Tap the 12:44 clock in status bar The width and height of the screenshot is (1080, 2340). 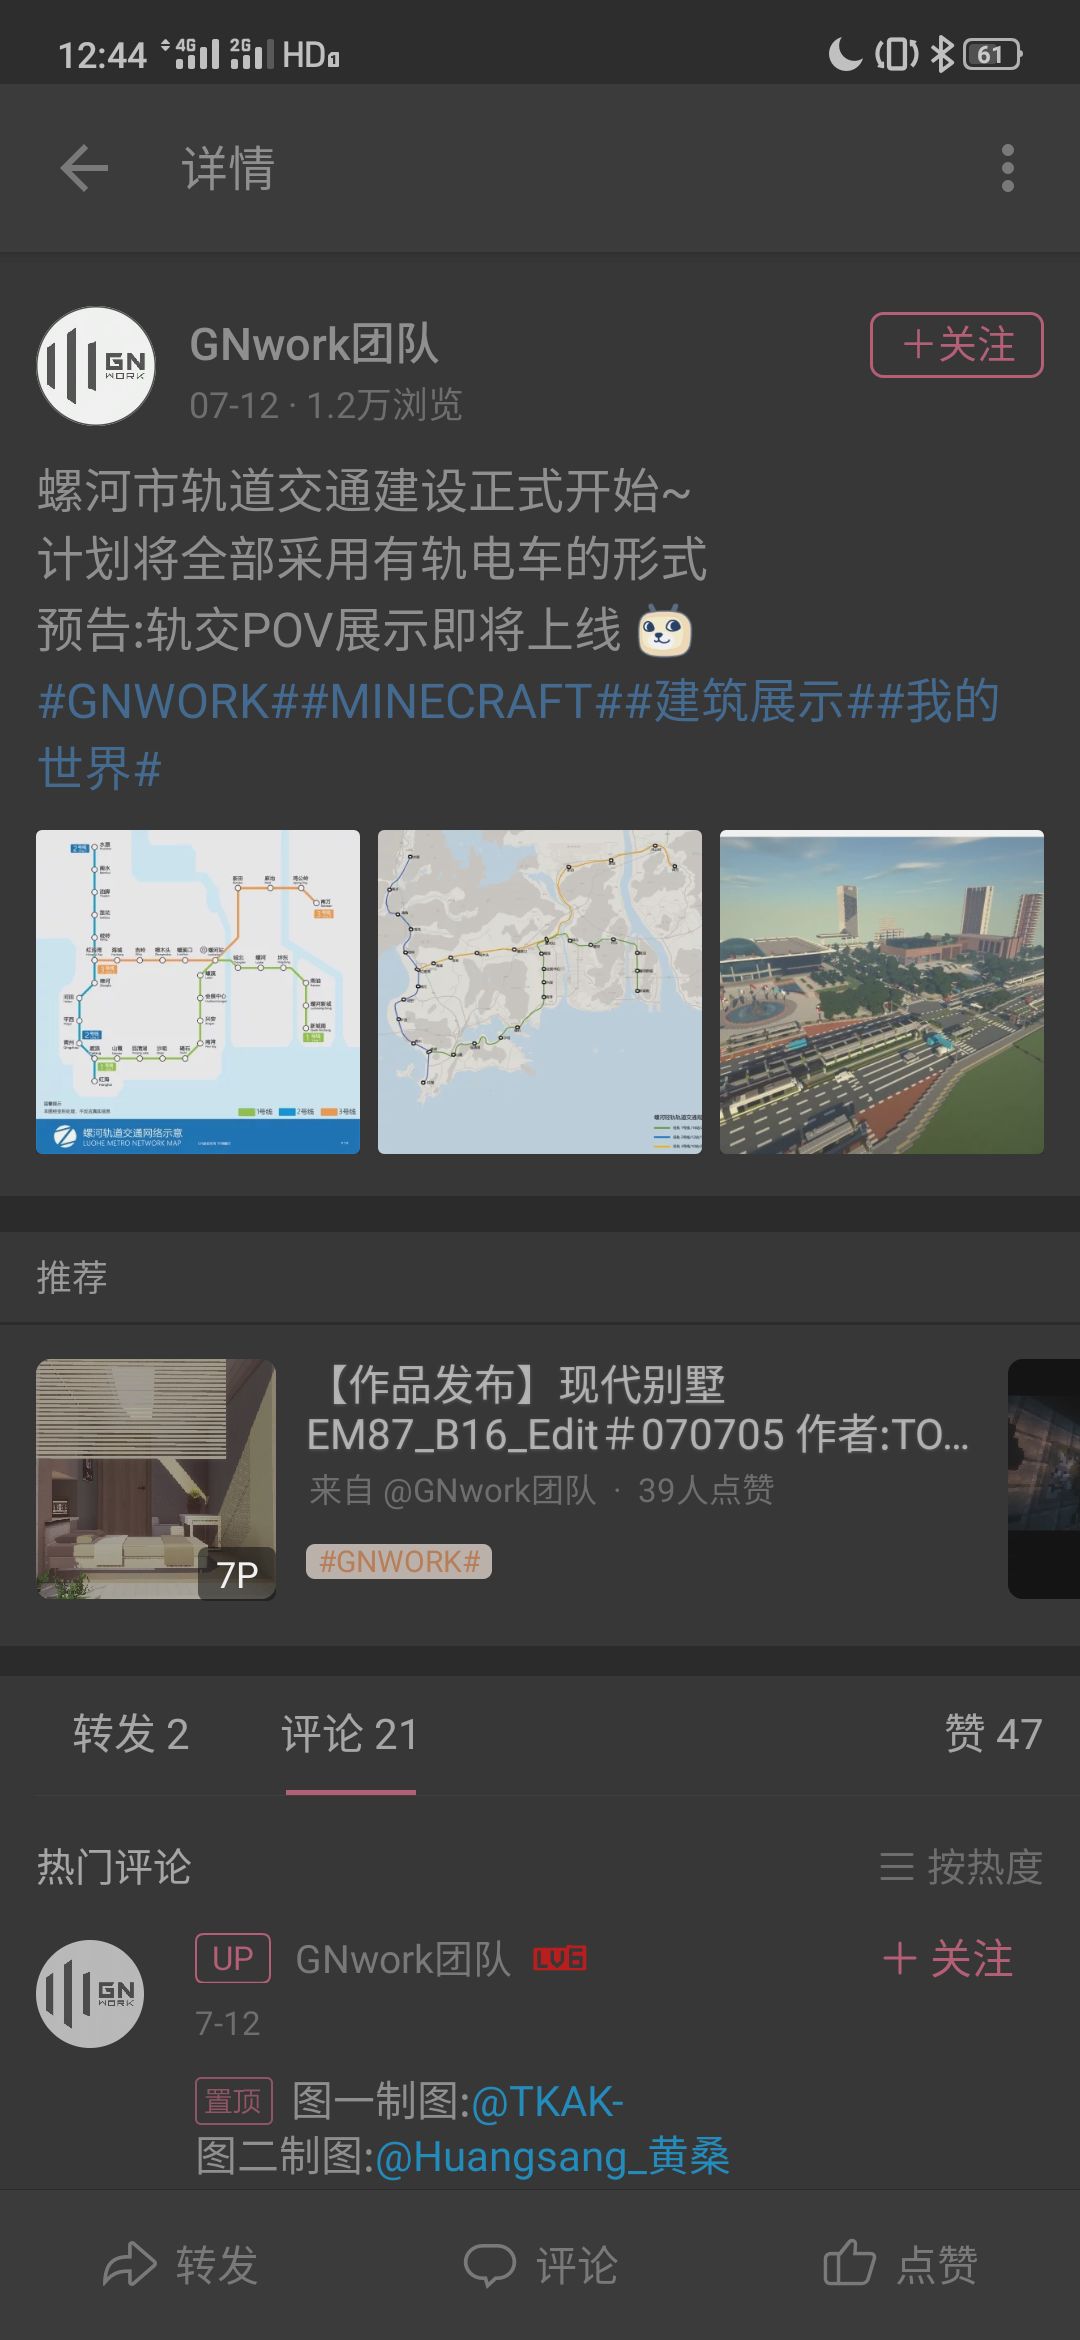coord(102,54)
